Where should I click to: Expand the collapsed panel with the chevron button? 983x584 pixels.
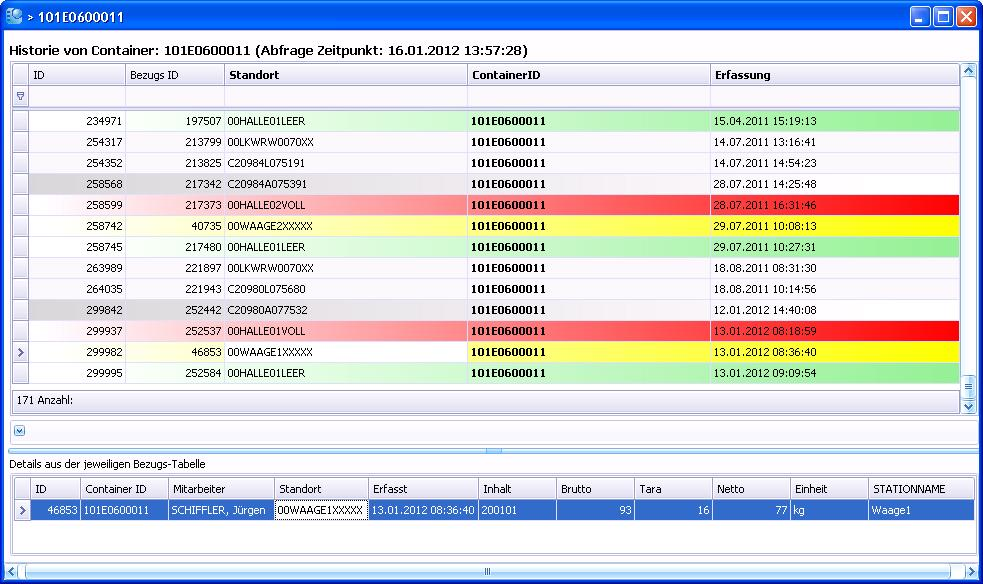pos(19,431)
